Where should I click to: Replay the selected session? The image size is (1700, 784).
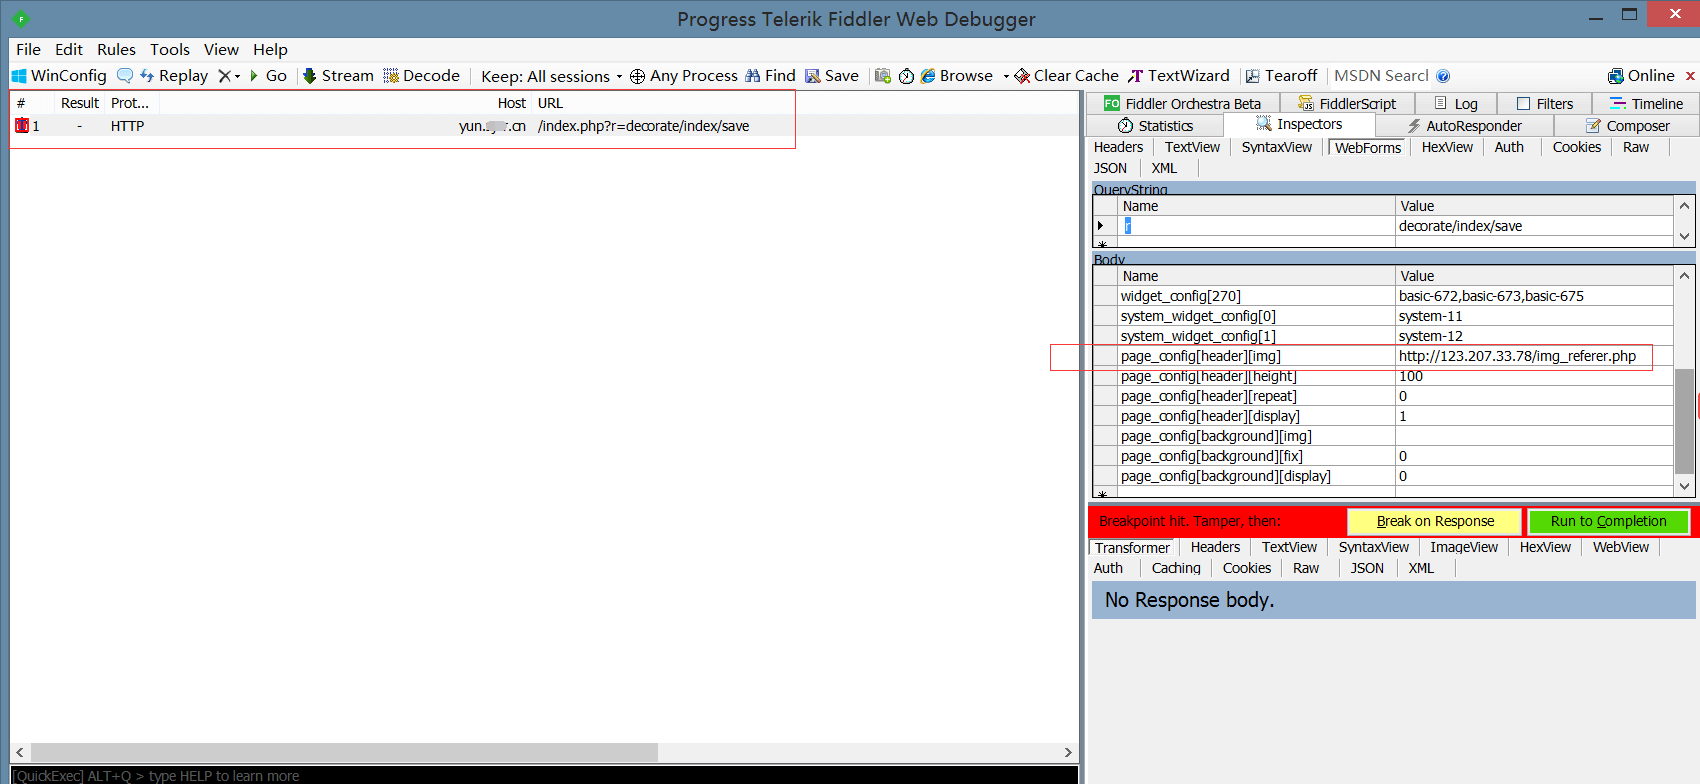pos(174,76)
